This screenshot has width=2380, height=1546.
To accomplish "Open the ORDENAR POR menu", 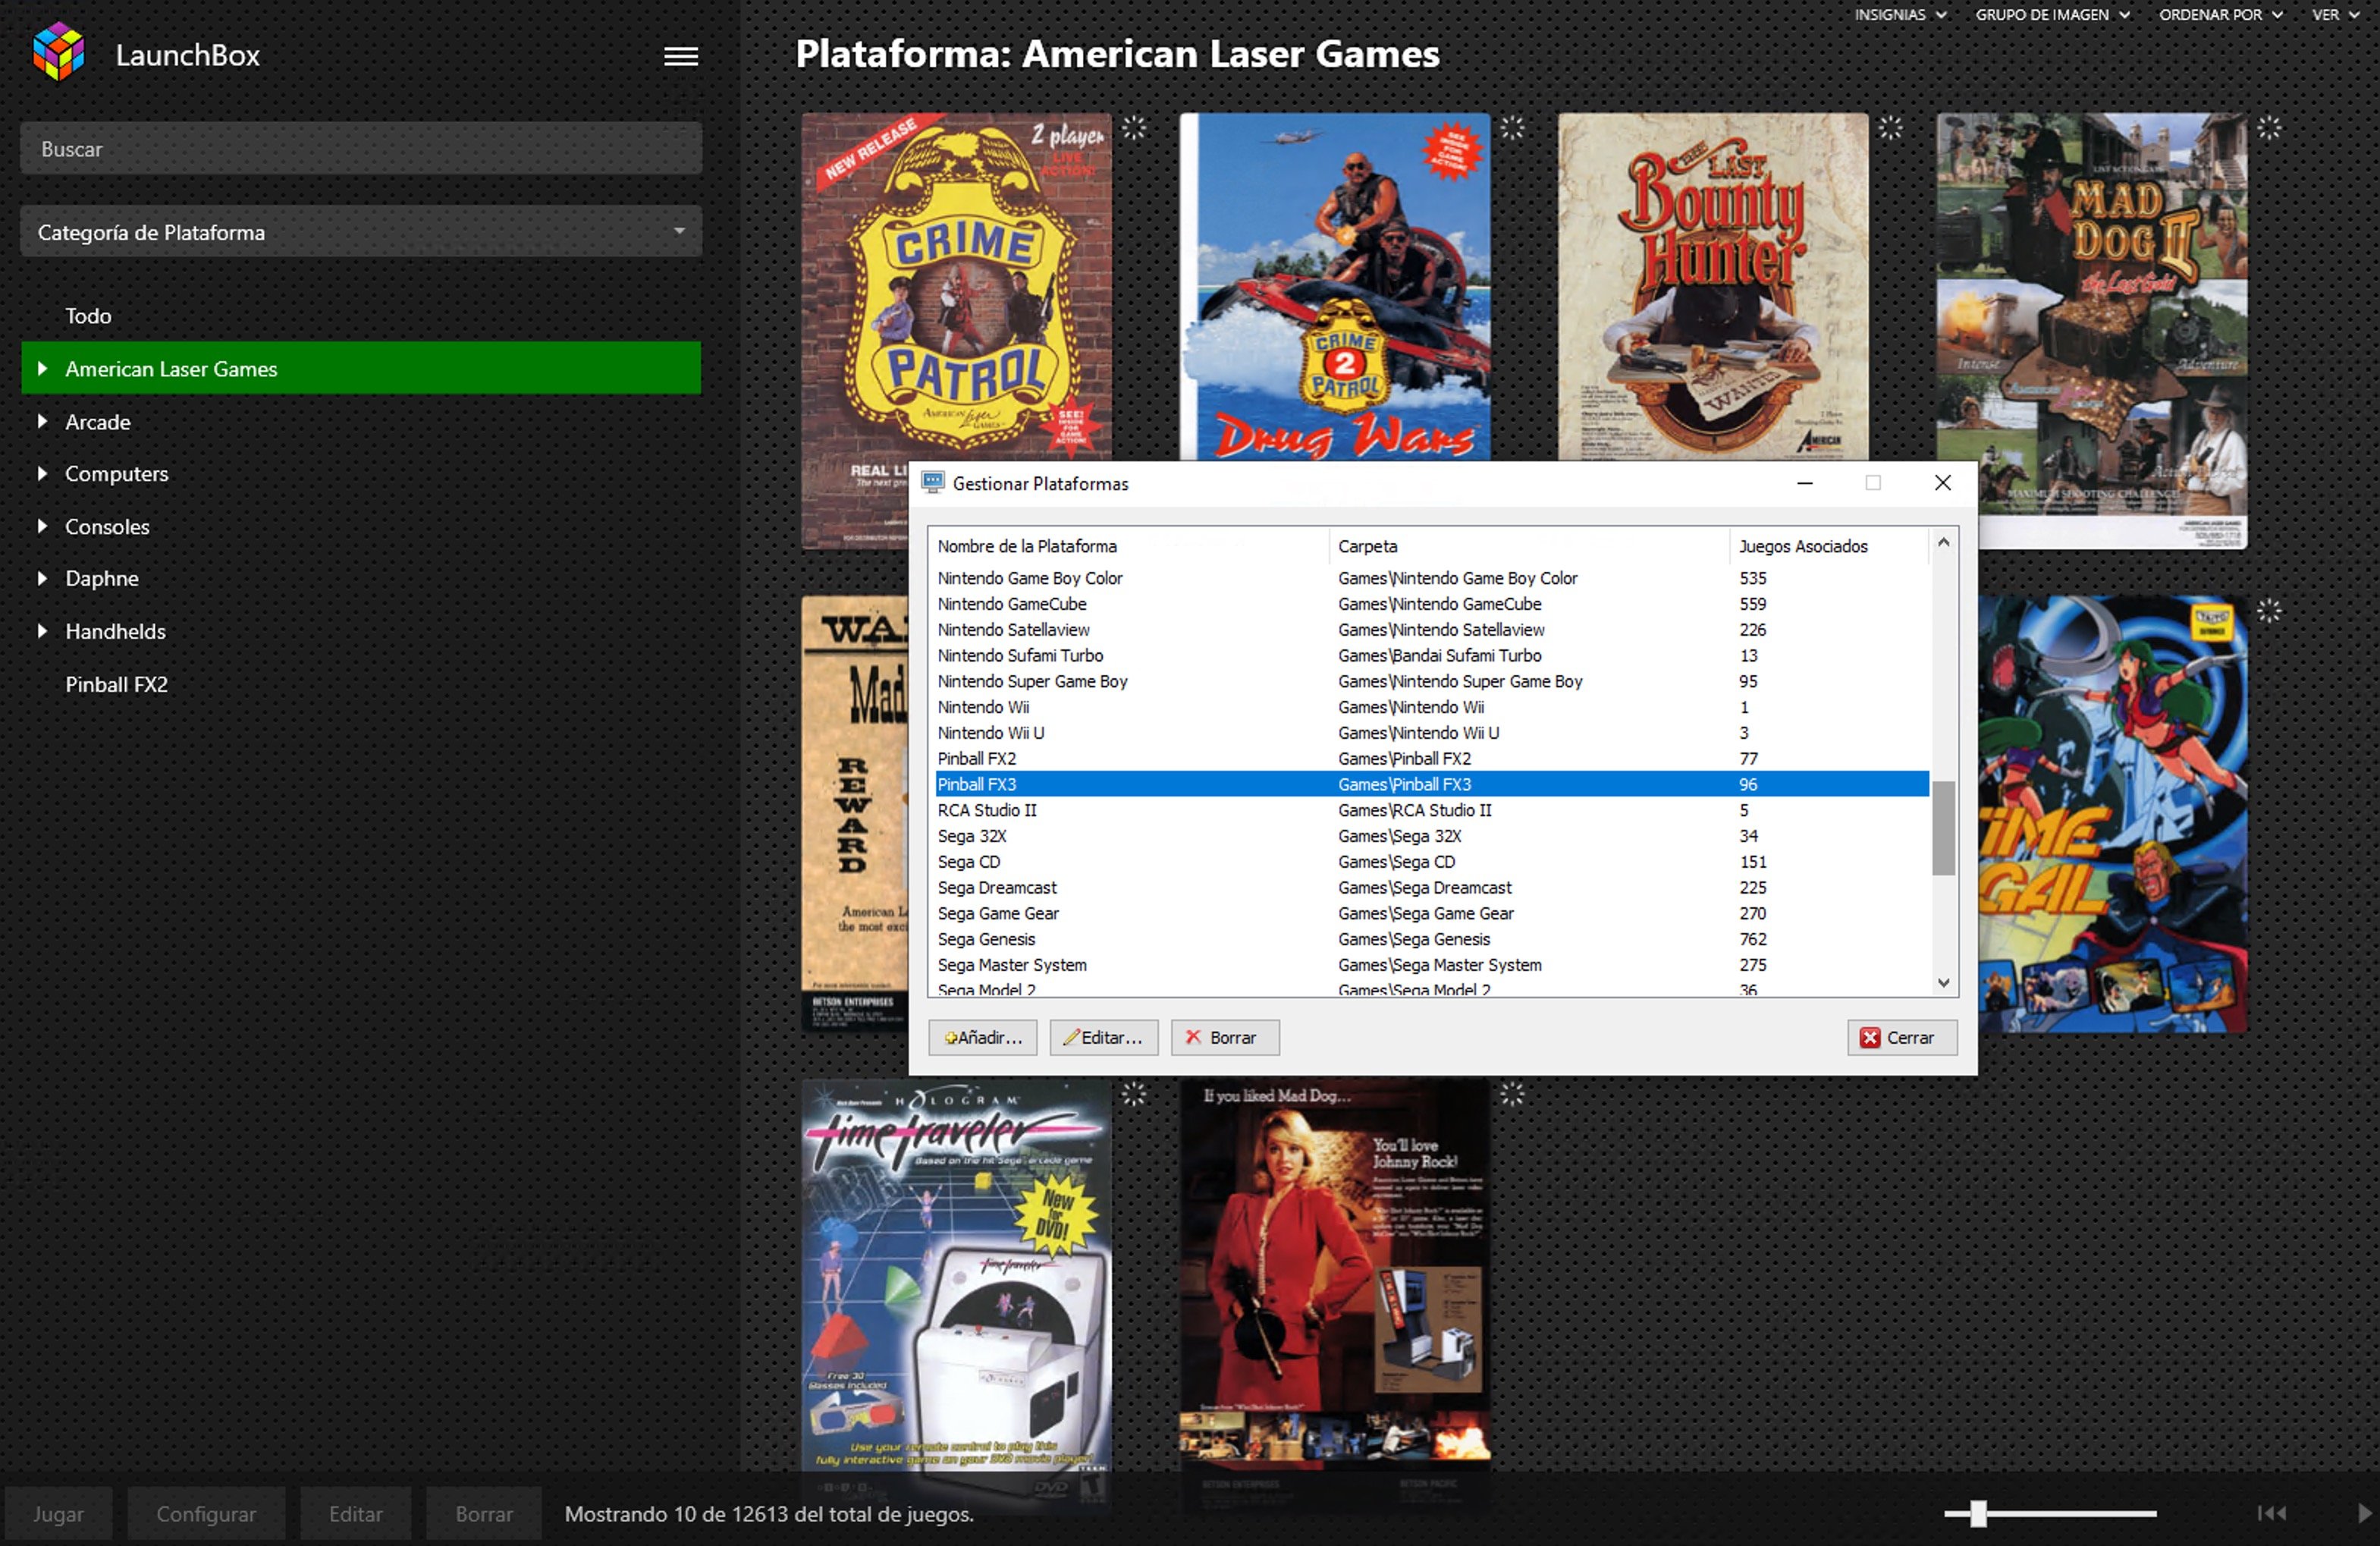I will coord(2220,14).
